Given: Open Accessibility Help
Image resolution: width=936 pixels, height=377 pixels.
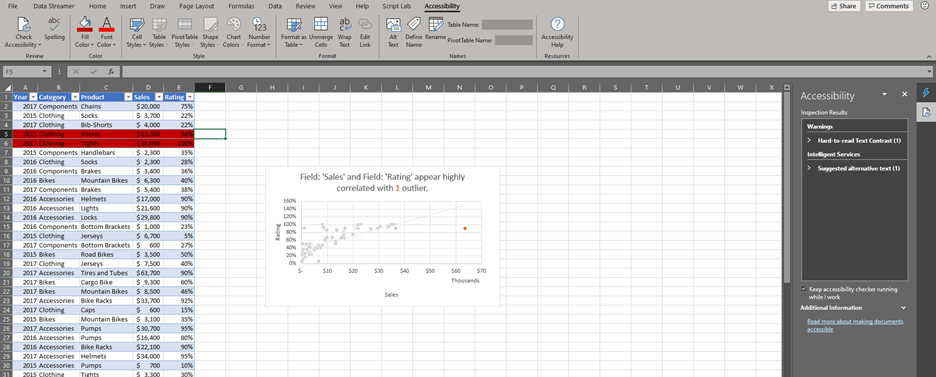Looking at the screenshot, I should coord(557,32).
